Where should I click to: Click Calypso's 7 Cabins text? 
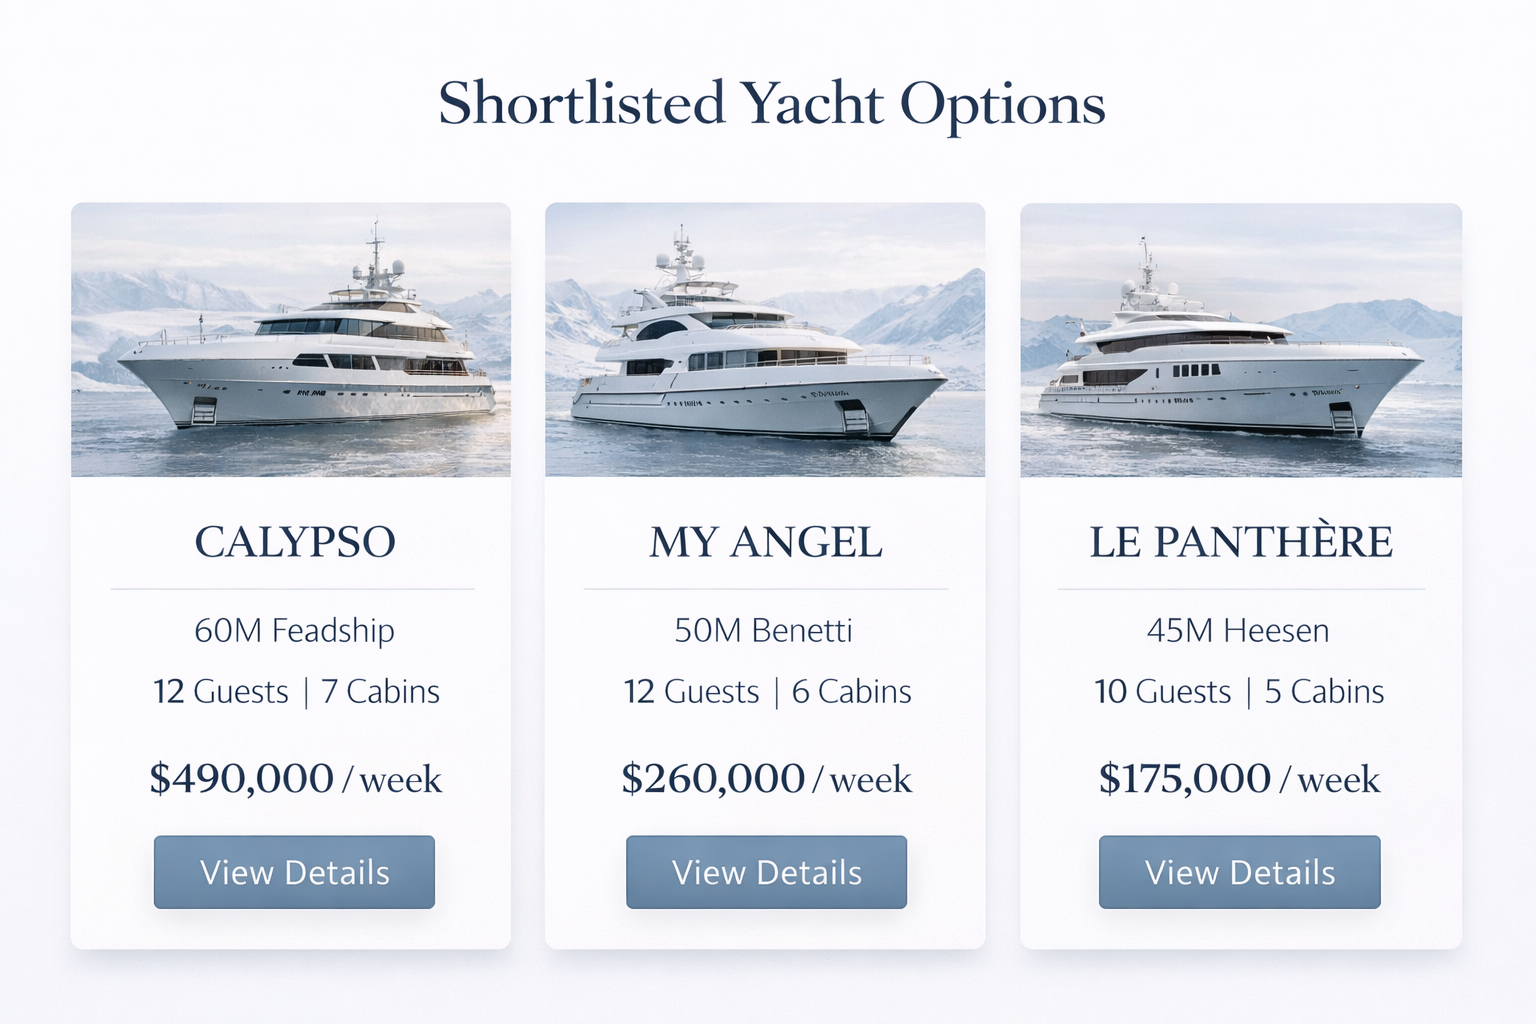[380, 692]
